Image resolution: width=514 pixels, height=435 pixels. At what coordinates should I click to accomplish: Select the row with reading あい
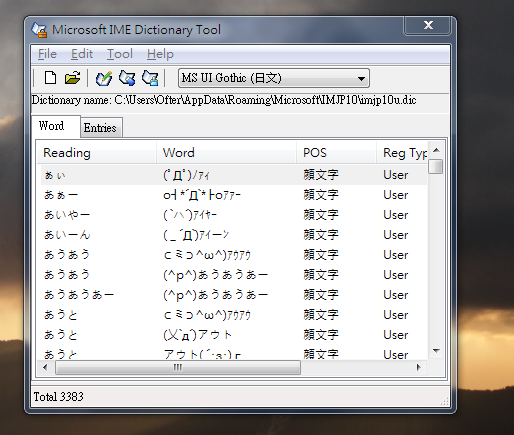coord(234,175)
